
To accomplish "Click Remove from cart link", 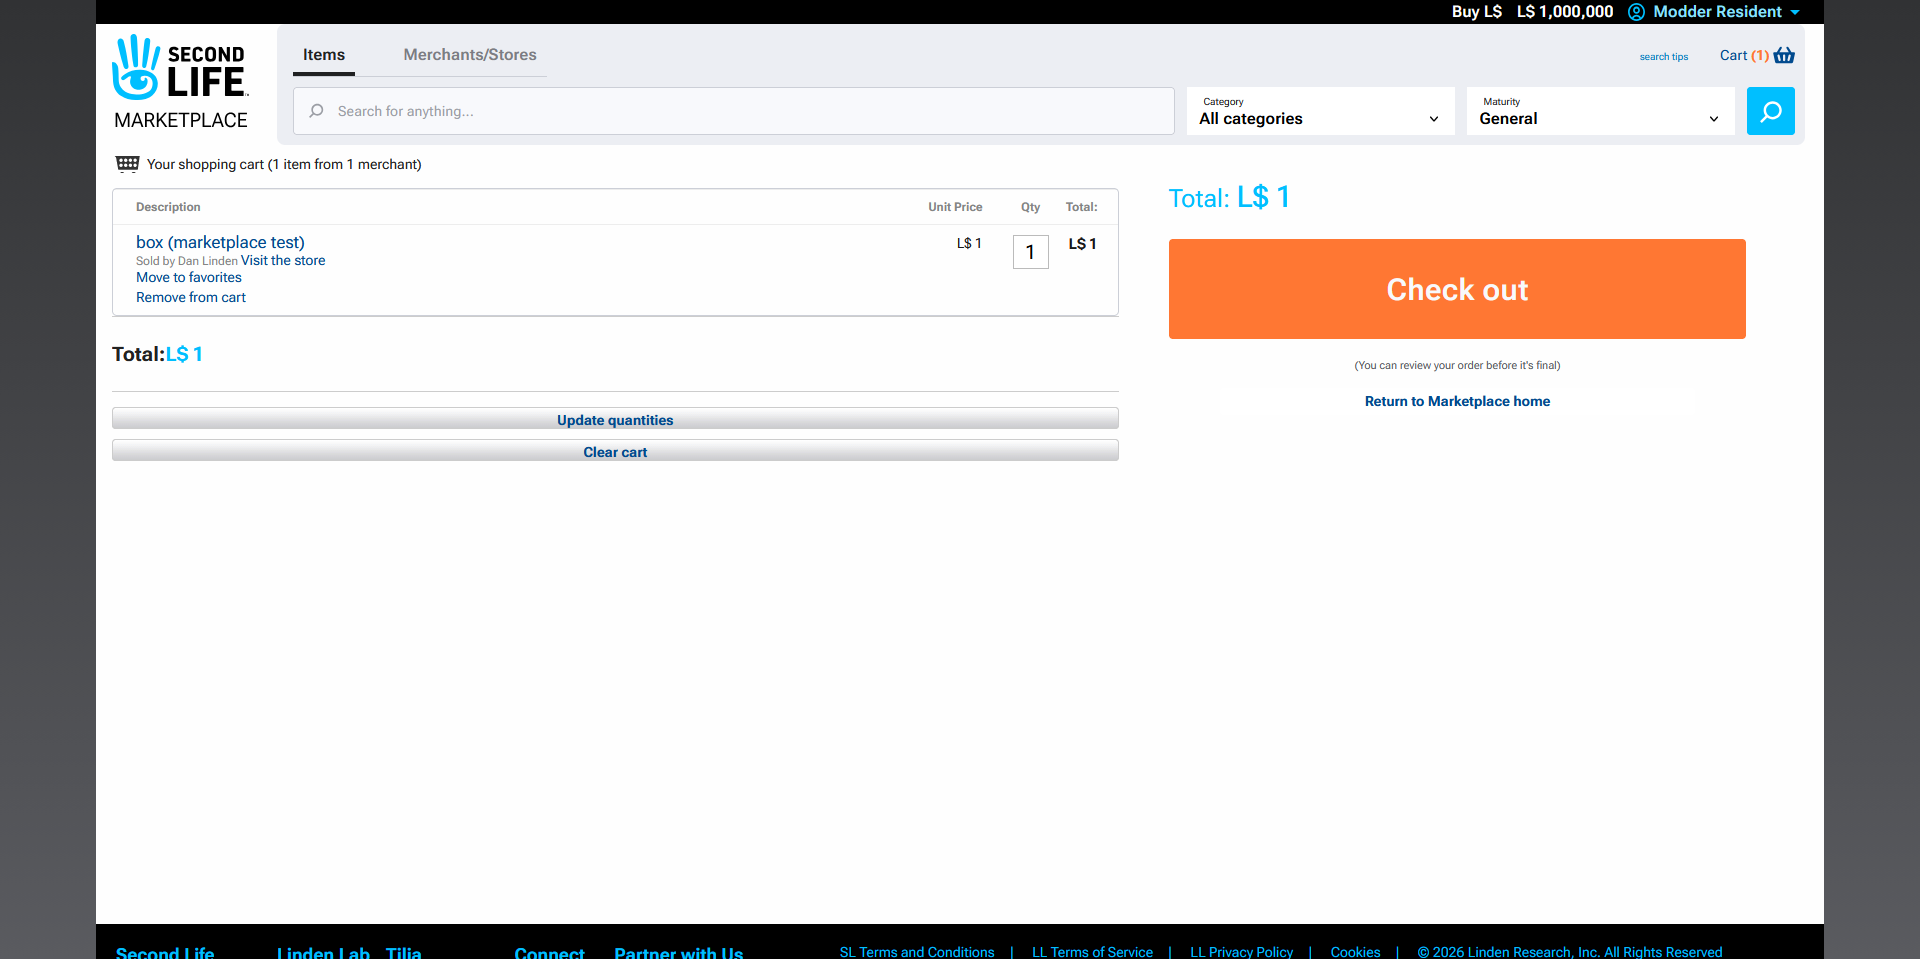I will (x=191, y=297).
